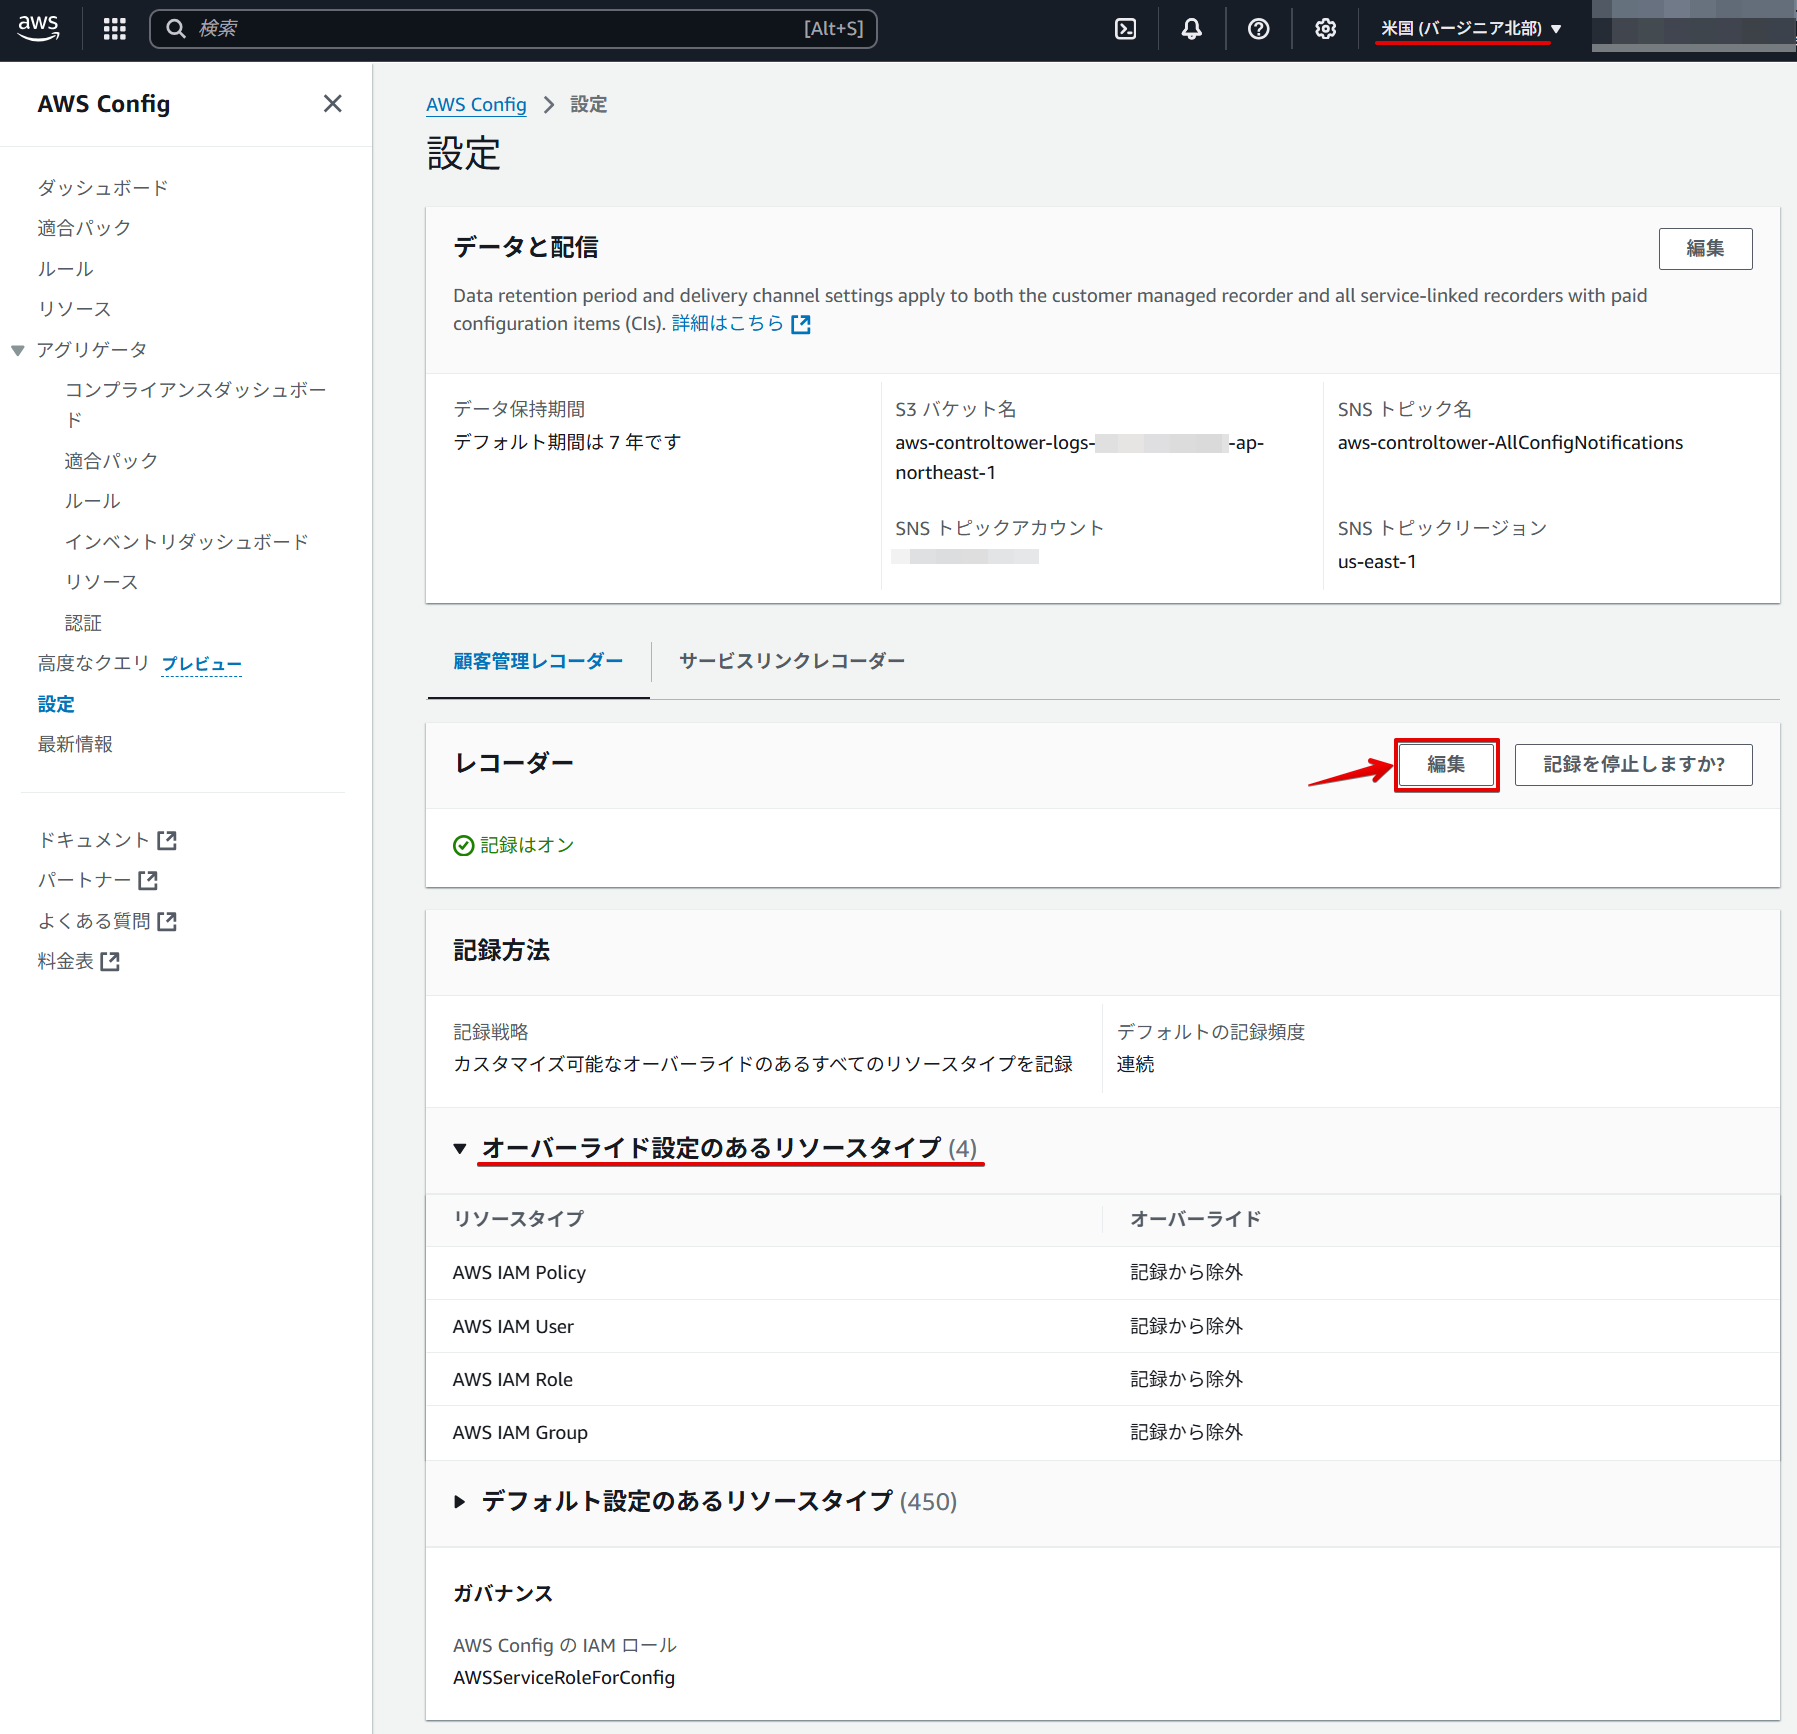Open インベントリダッシュボード under アグリゲータ
This screenshot has width=1797, height=1734.
(x=187, y=542)
